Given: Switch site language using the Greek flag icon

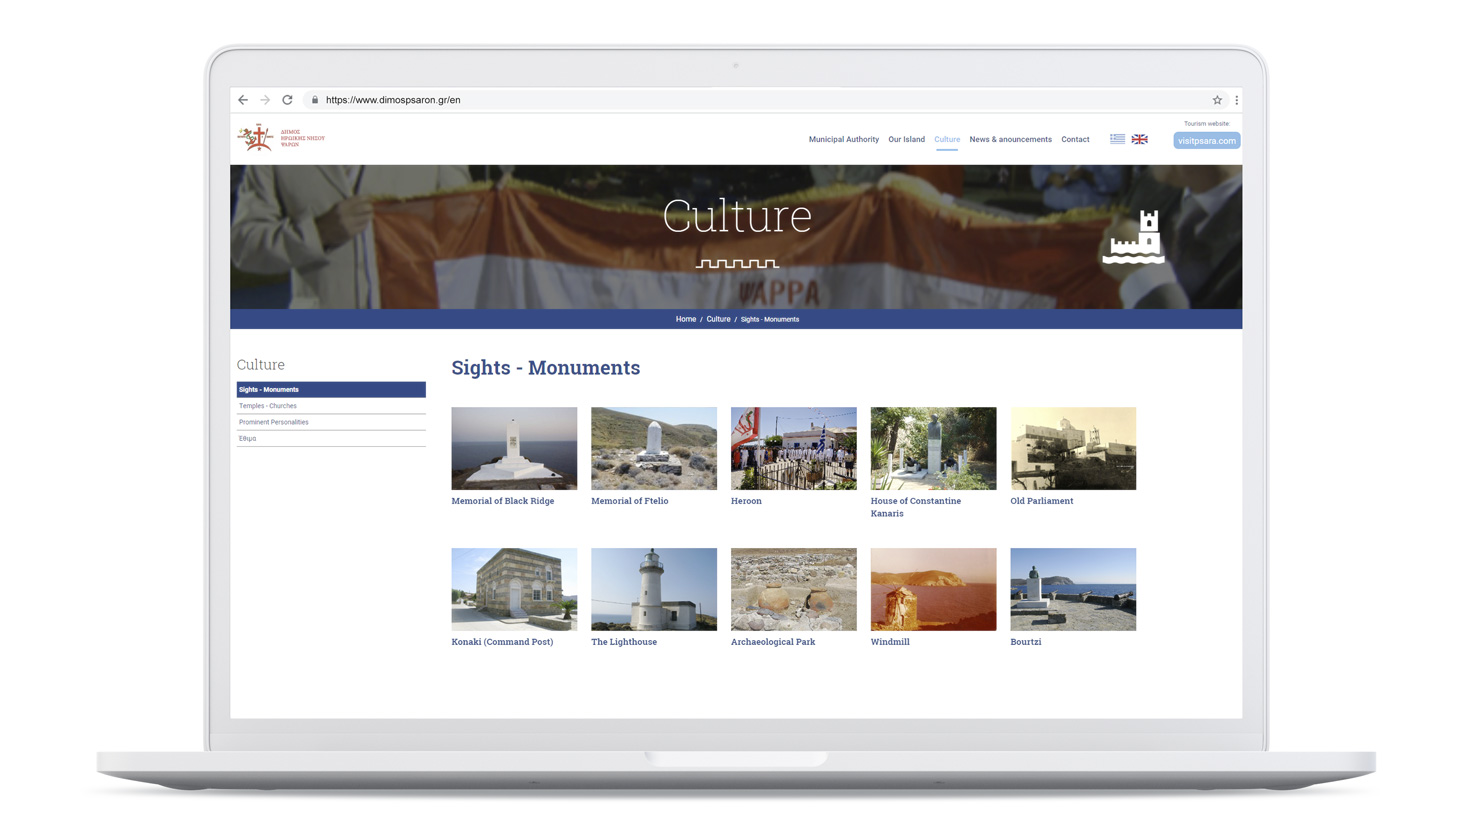Looking at the screenshot, I should pyautogui.click(x=1117, y=139).
